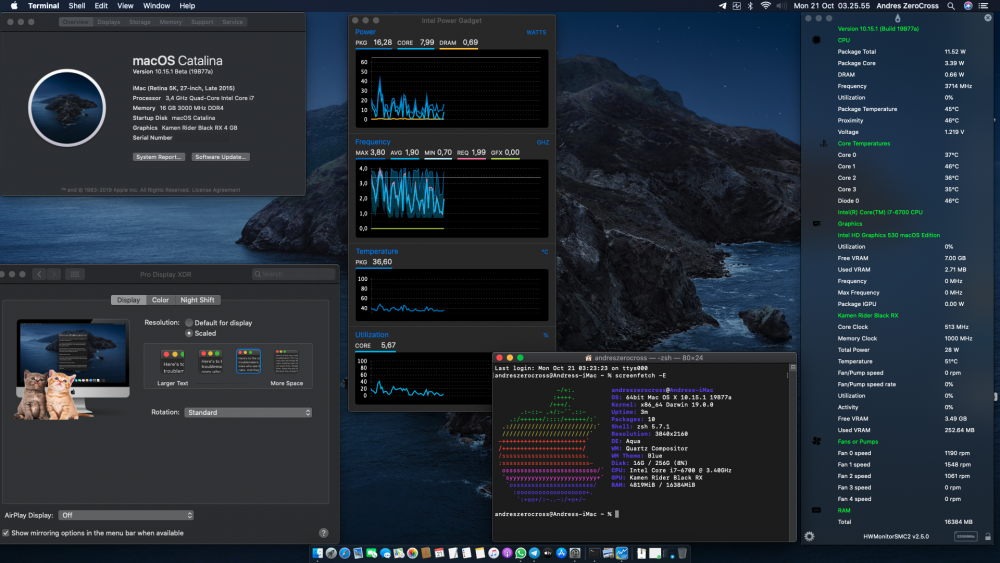The height and width of the screenshot is (563, 1000).
Task: Open the Edit menu in the menu bar
Action: tap(101, 6)
